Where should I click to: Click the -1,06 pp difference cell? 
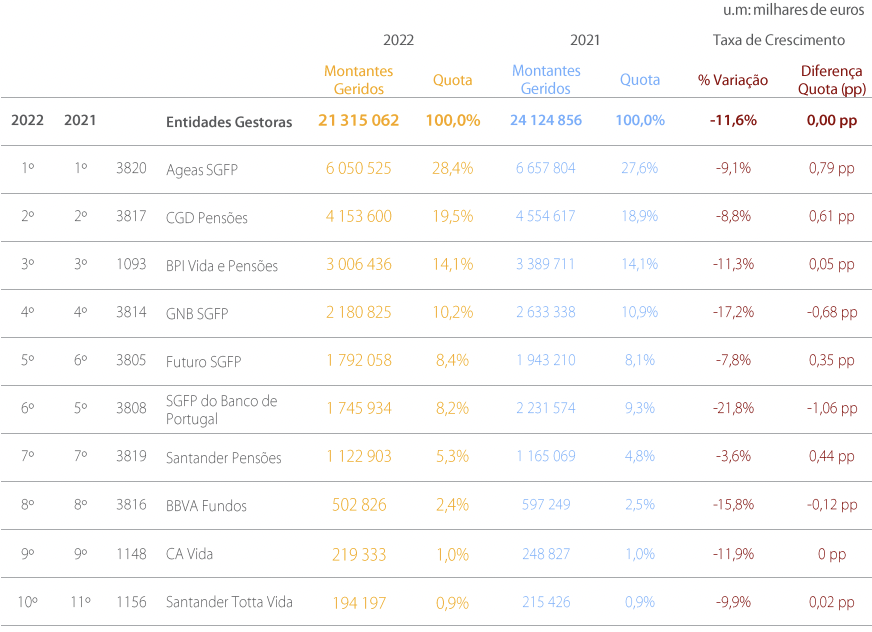click(x=831, y=408)
